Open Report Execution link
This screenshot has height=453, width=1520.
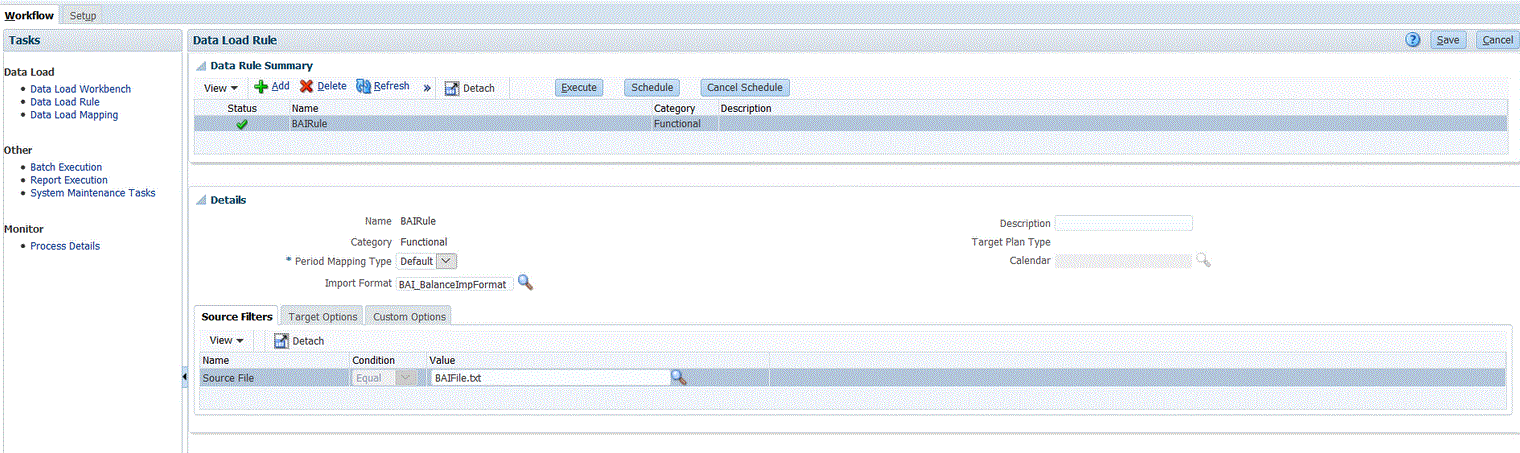click(69, 180)
